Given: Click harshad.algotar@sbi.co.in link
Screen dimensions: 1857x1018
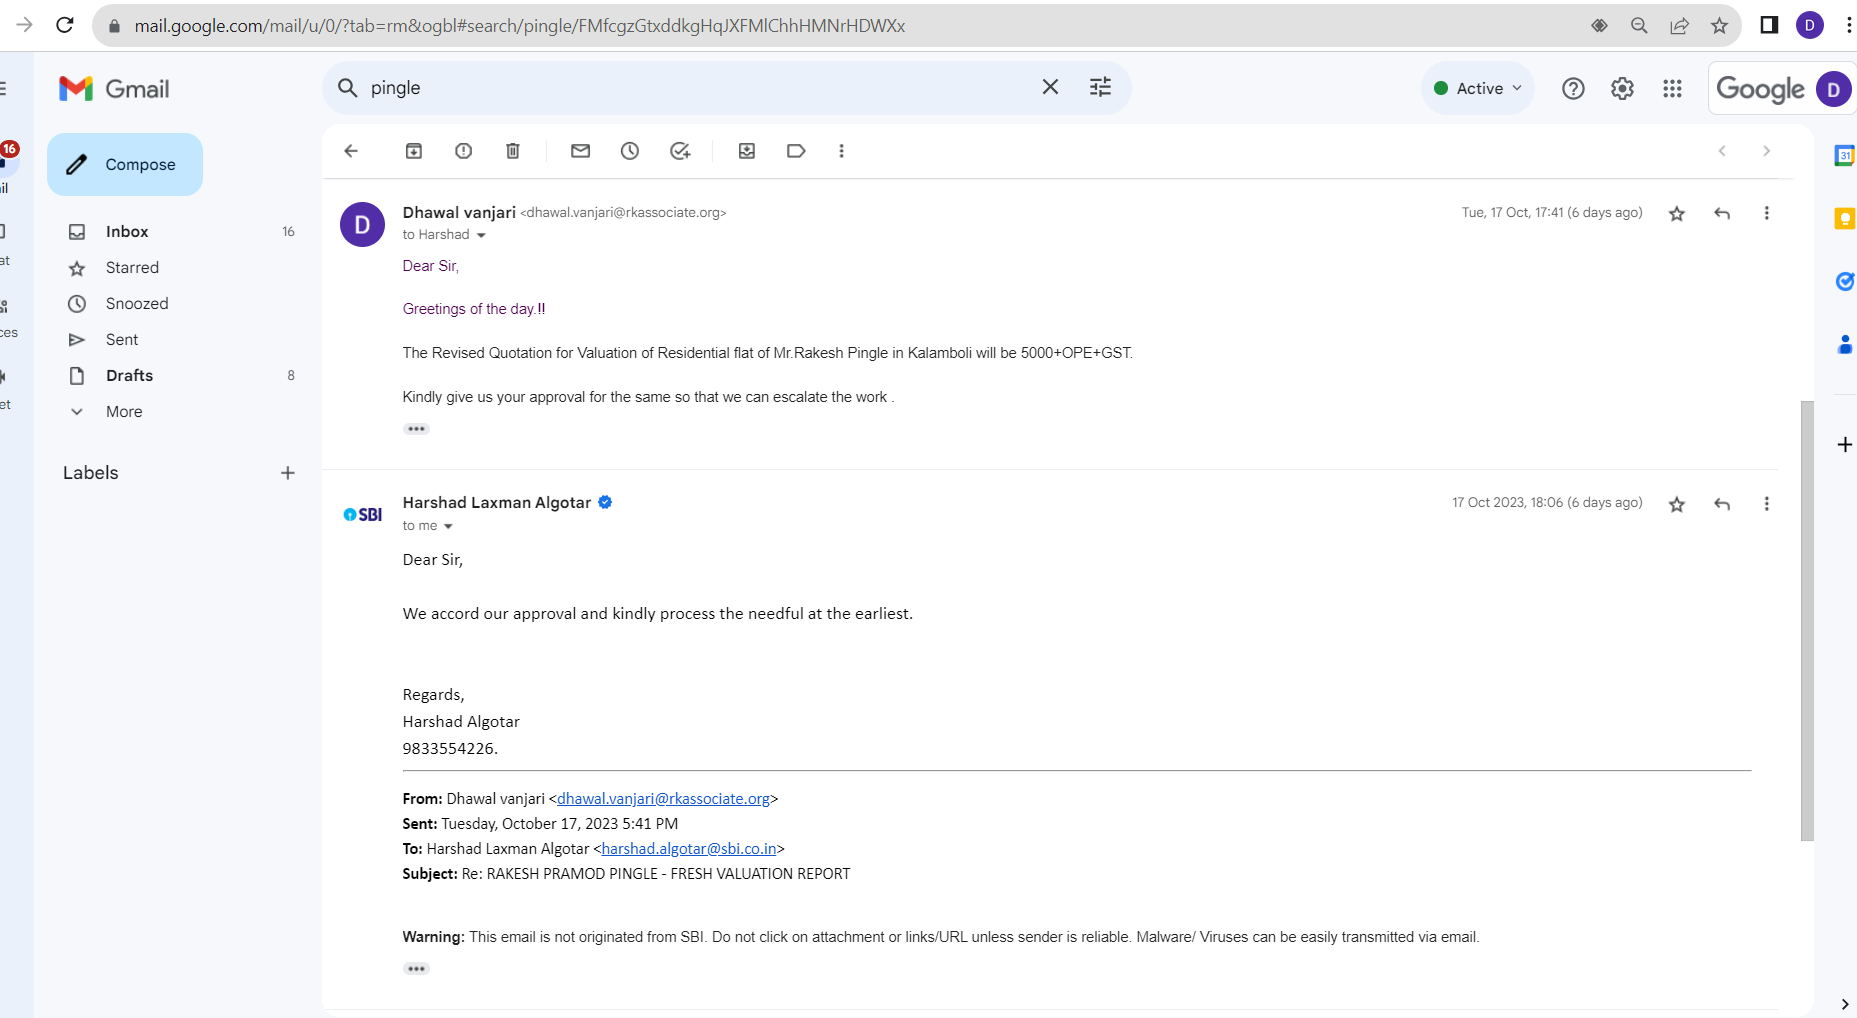Looking at the screenshot, I should point(689,849).
